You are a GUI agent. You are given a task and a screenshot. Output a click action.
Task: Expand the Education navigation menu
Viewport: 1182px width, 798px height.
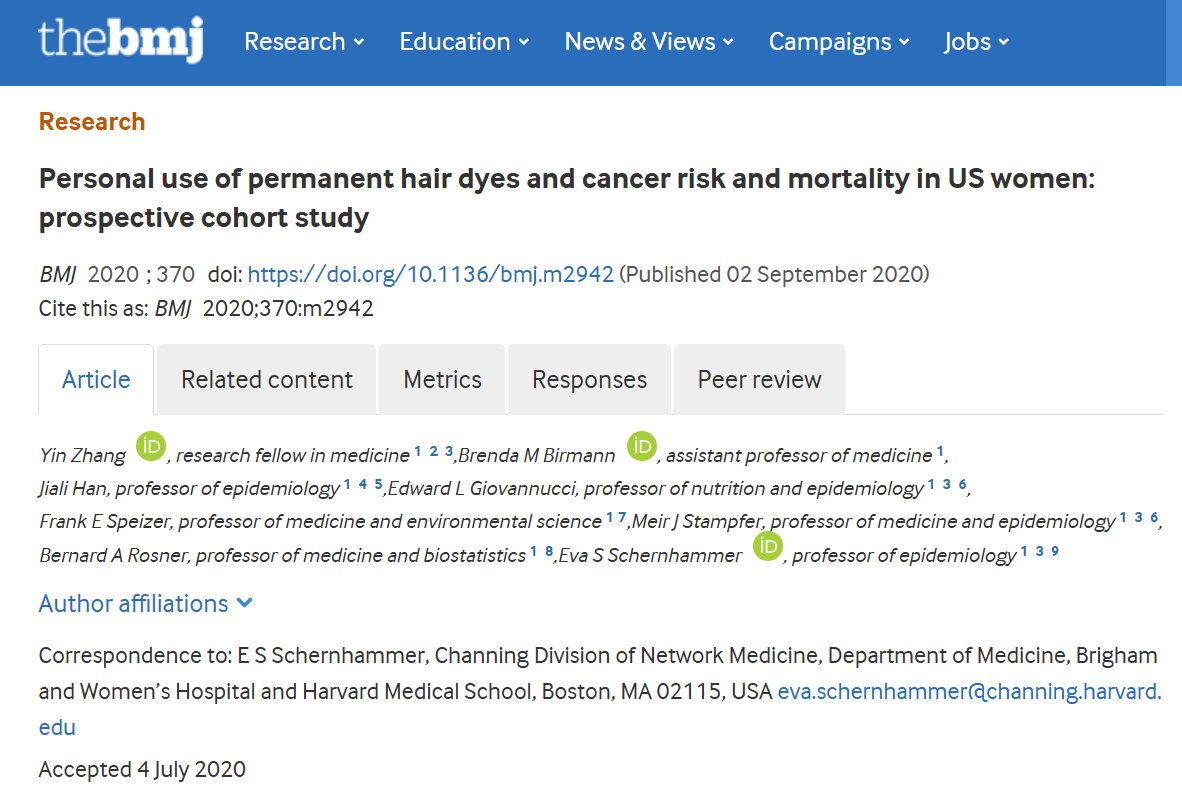click(464, 42)
